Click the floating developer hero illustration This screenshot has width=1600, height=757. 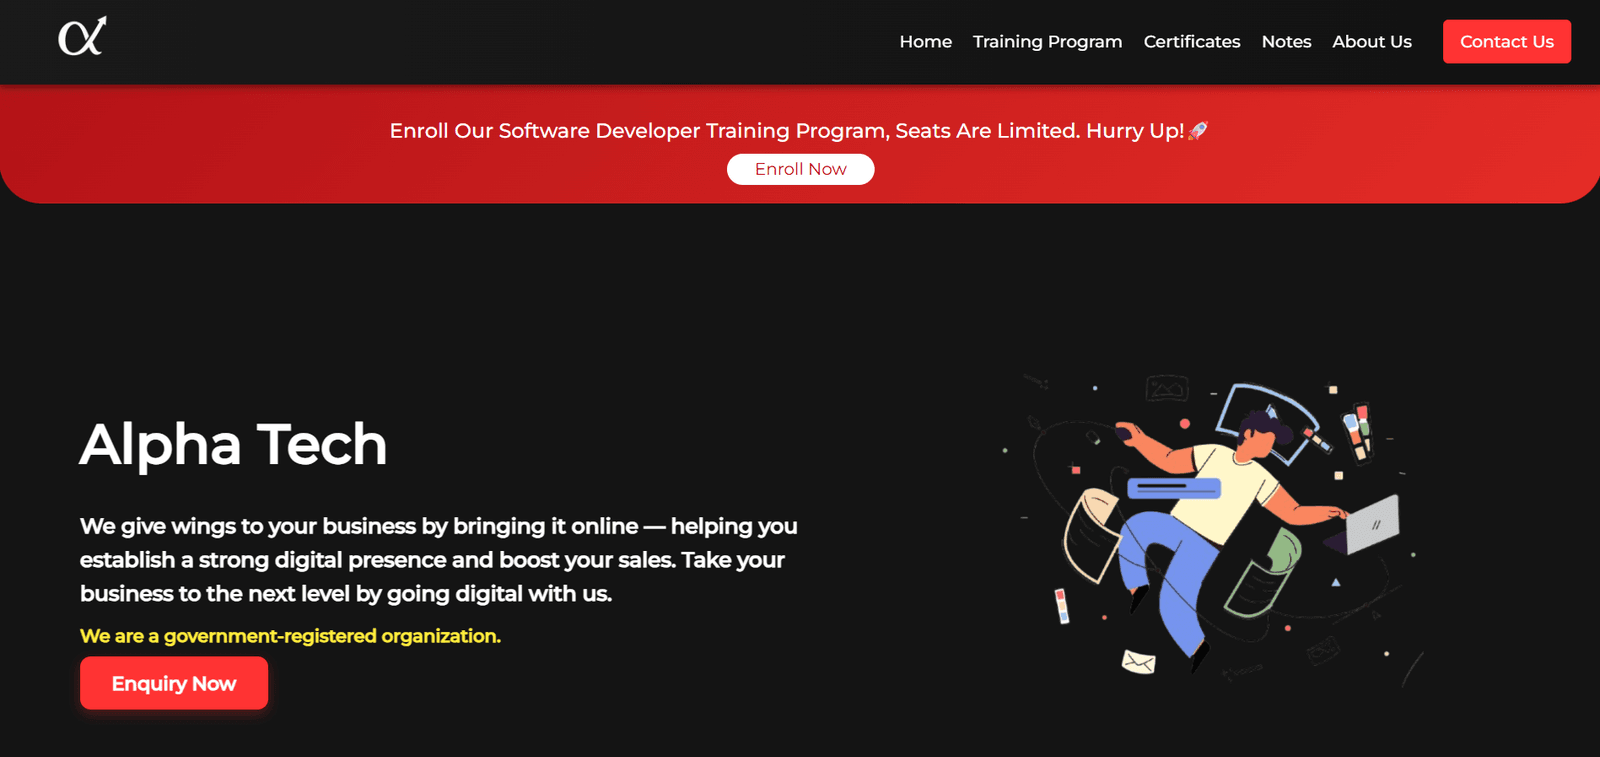tap(1215, 530)
